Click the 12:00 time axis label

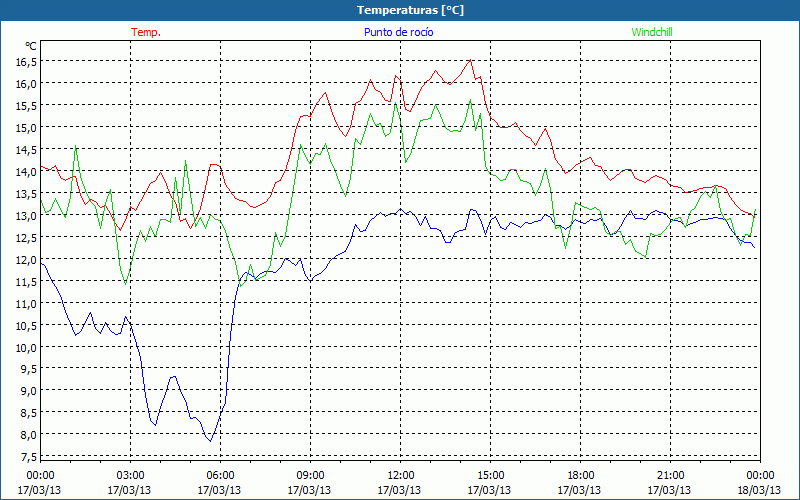click(401, 476)
